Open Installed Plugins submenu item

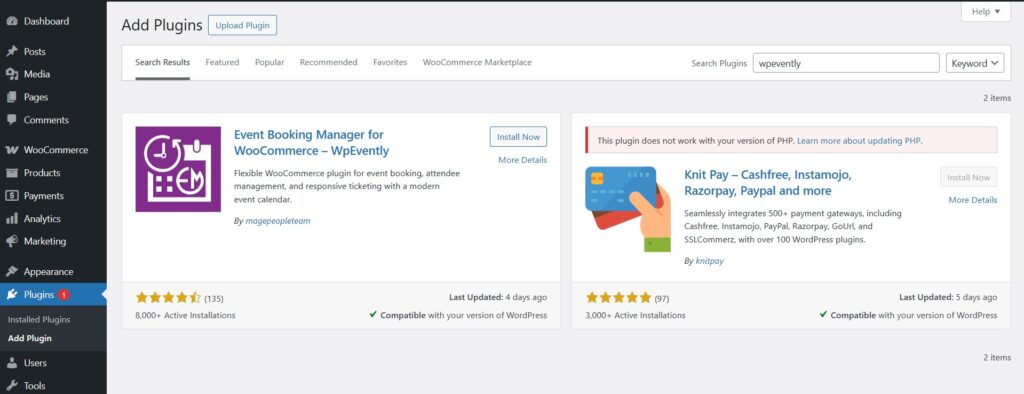(39, 320)
